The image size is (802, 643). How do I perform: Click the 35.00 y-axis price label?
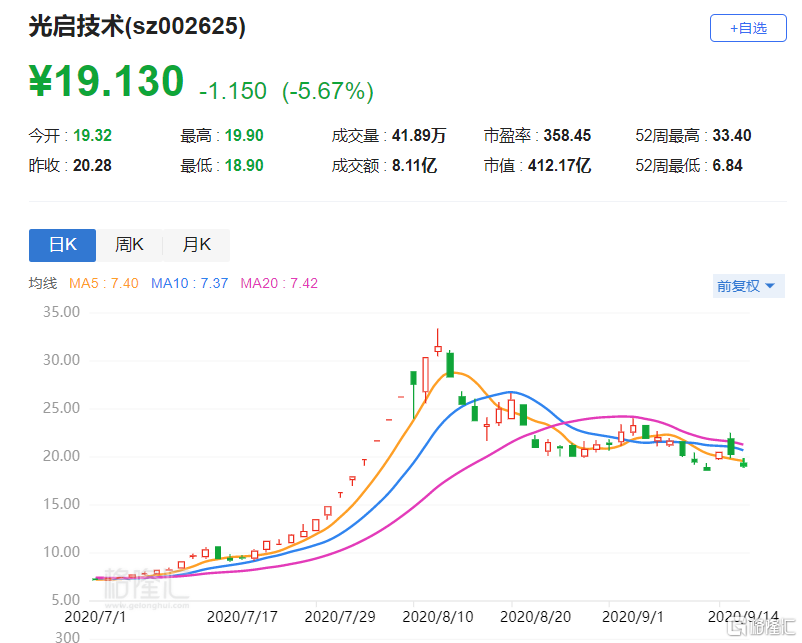coord(61,312)
